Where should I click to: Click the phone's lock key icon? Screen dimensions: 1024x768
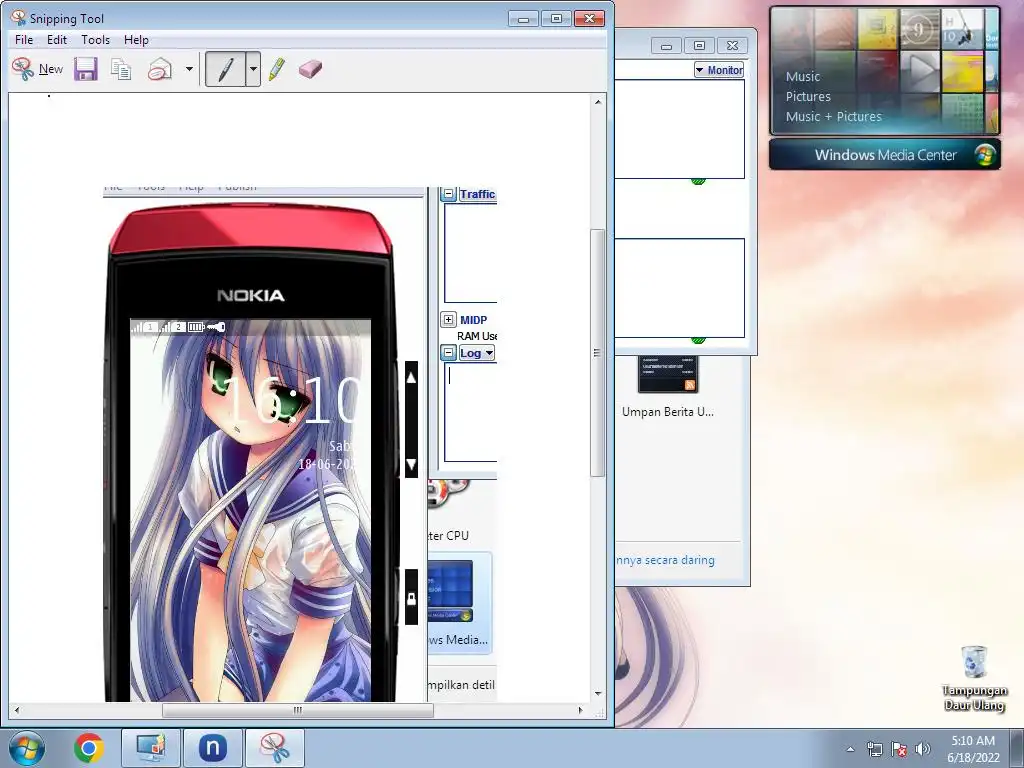click(x=411, y=598)
